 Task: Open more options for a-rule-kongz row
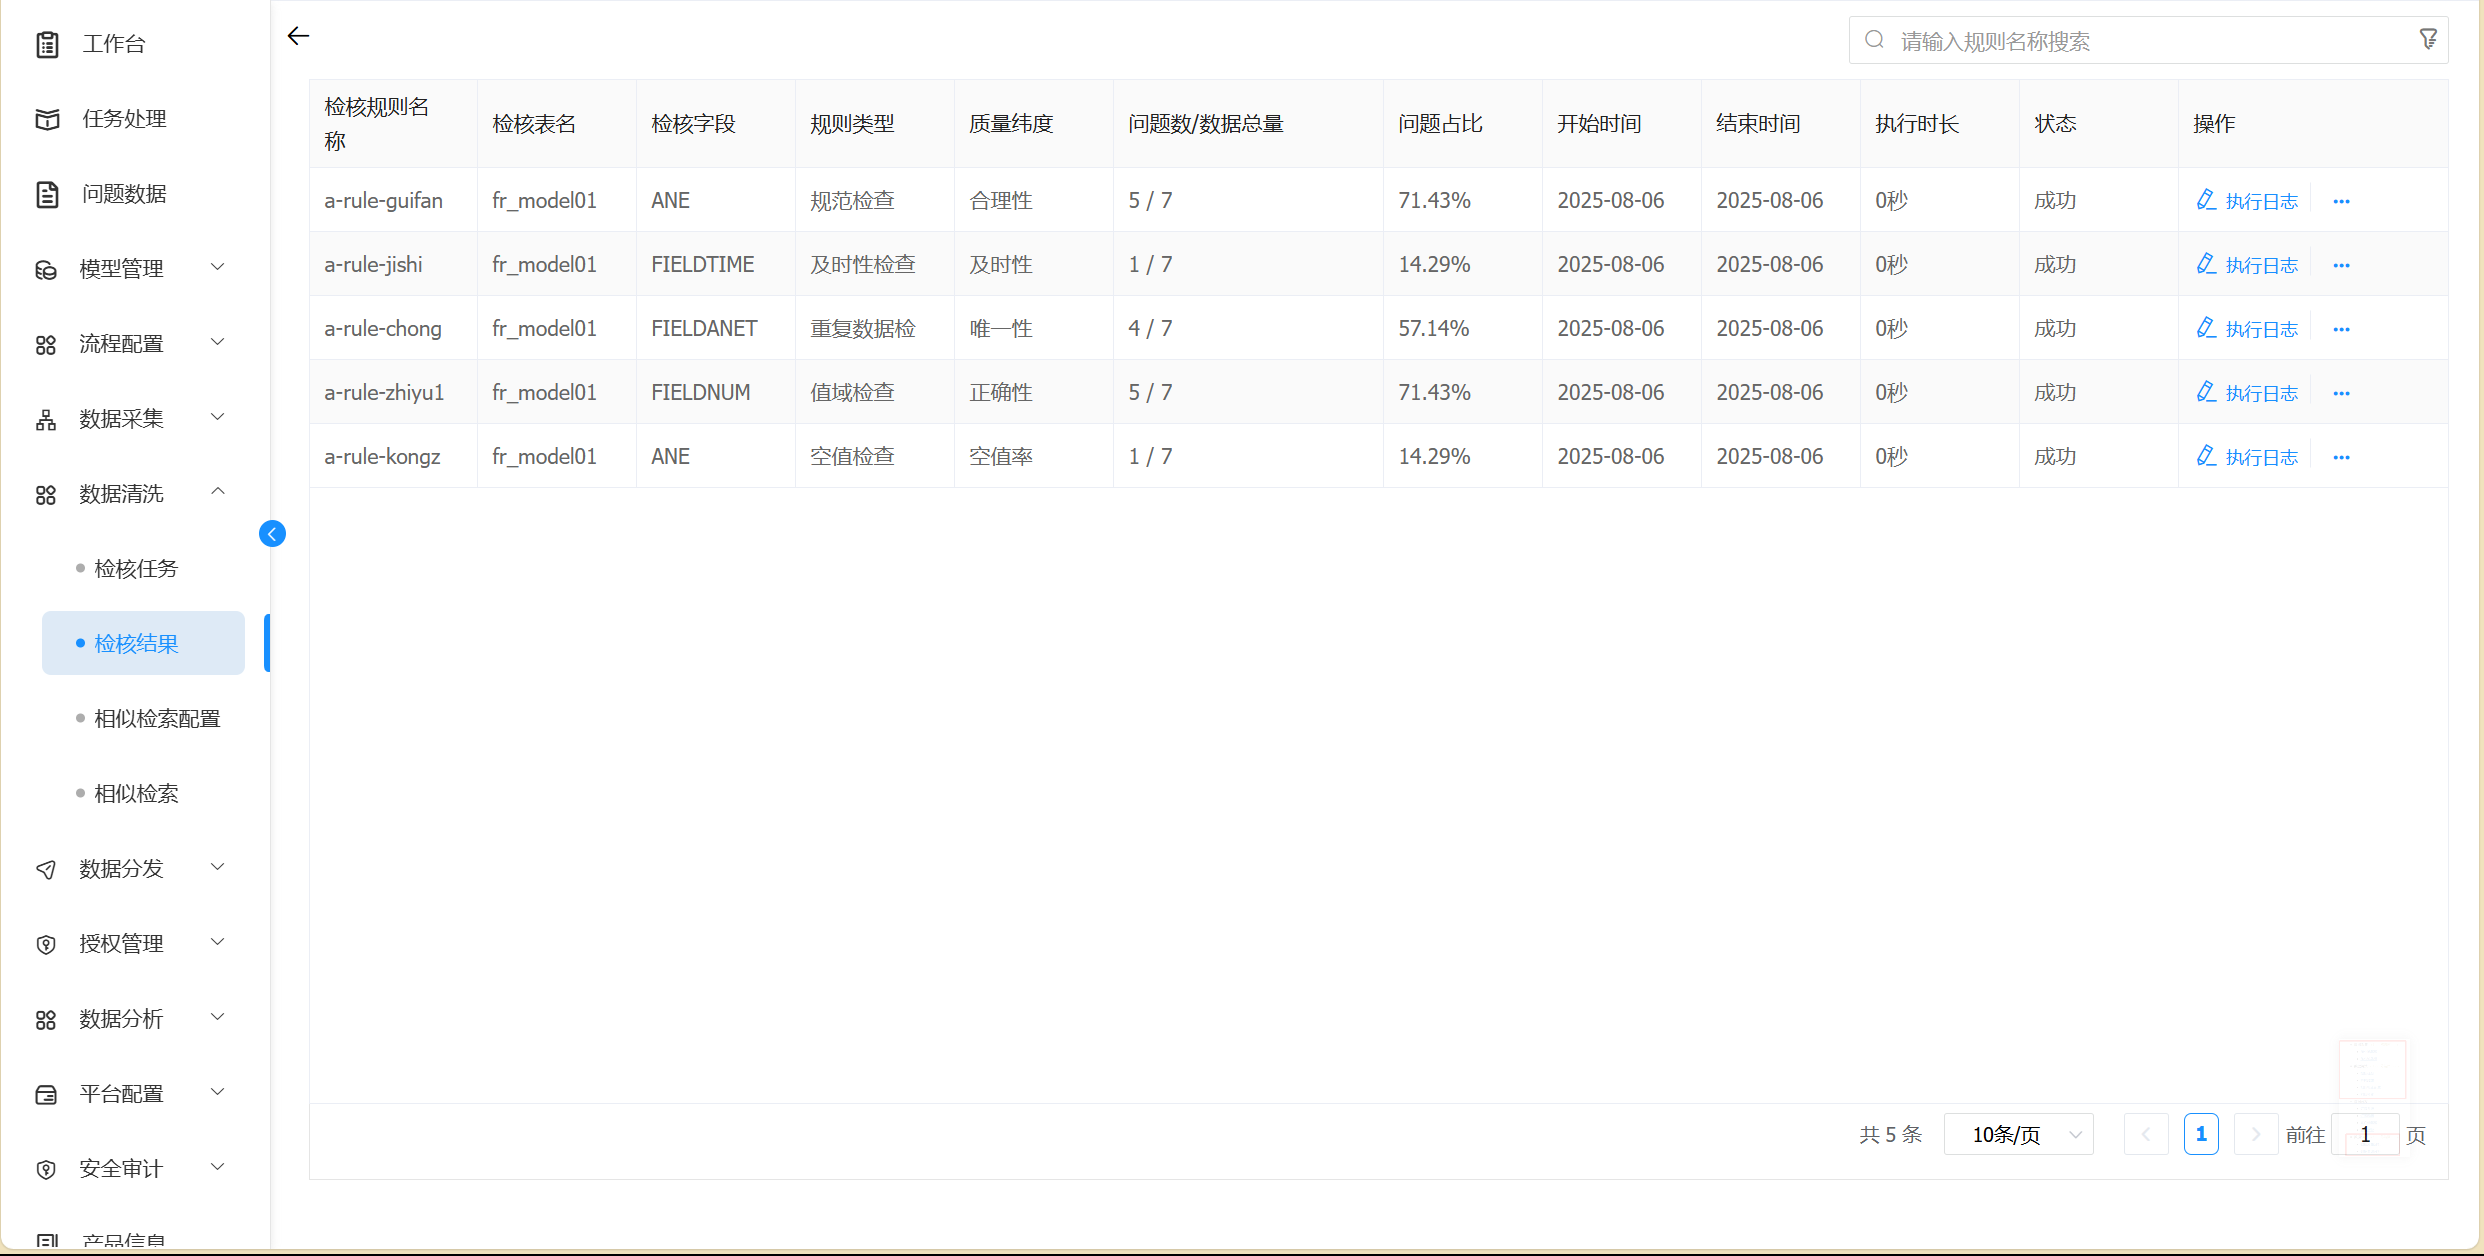(x=2341, y=458)
